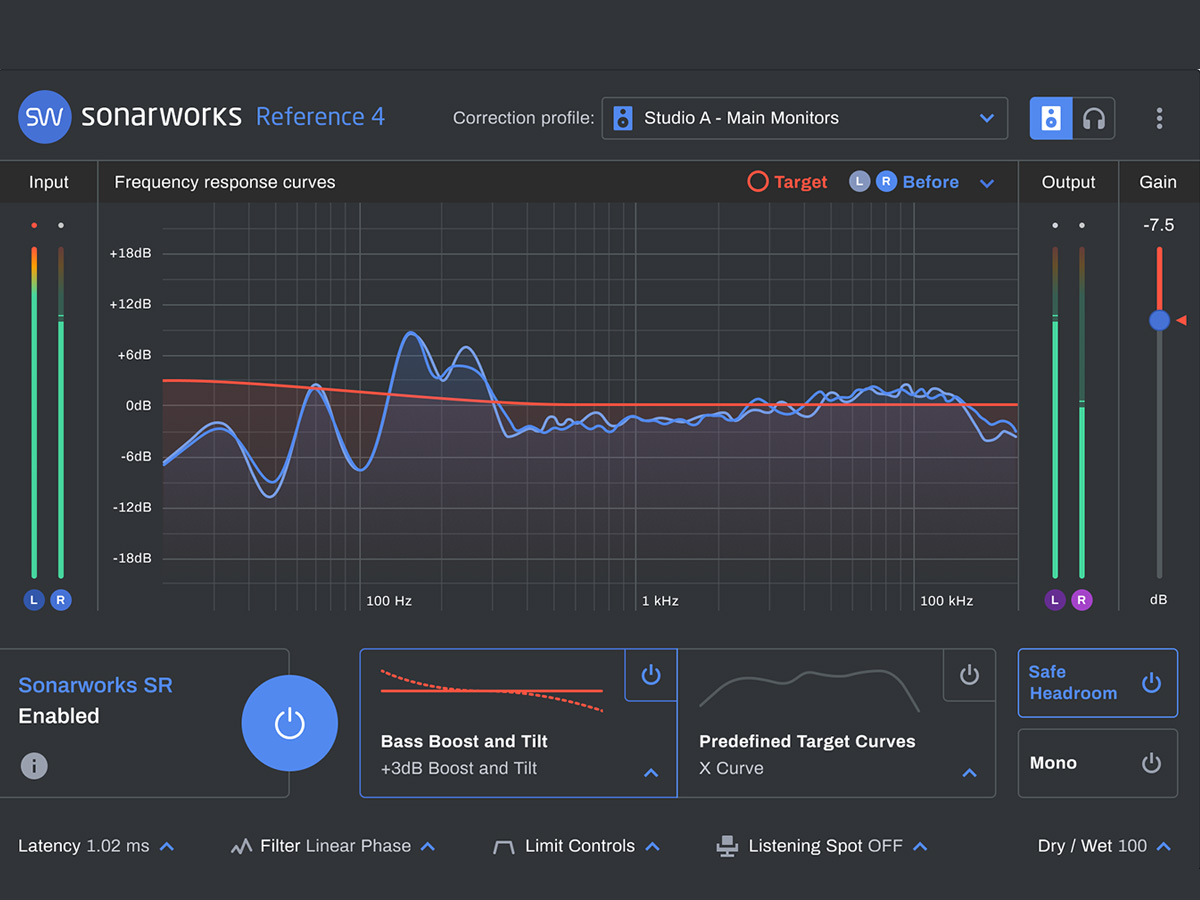The height and width of the screenshot is (900, 1200).
Task: Click the 1 kHz axis label
Action: click(x=660, y=601)
